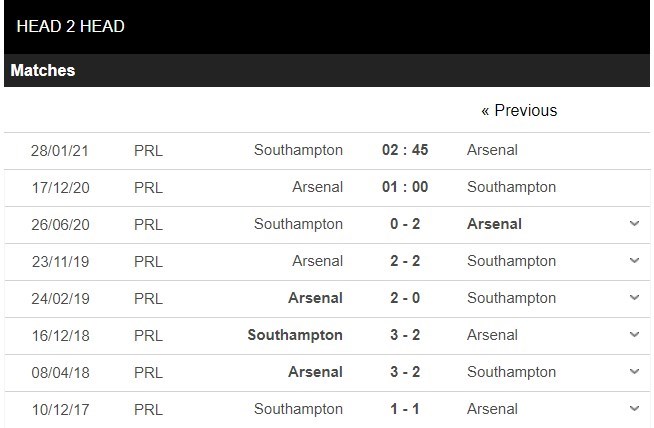
Task: Expand the 10/12/17 match details chevron
Action: (634, 409)
